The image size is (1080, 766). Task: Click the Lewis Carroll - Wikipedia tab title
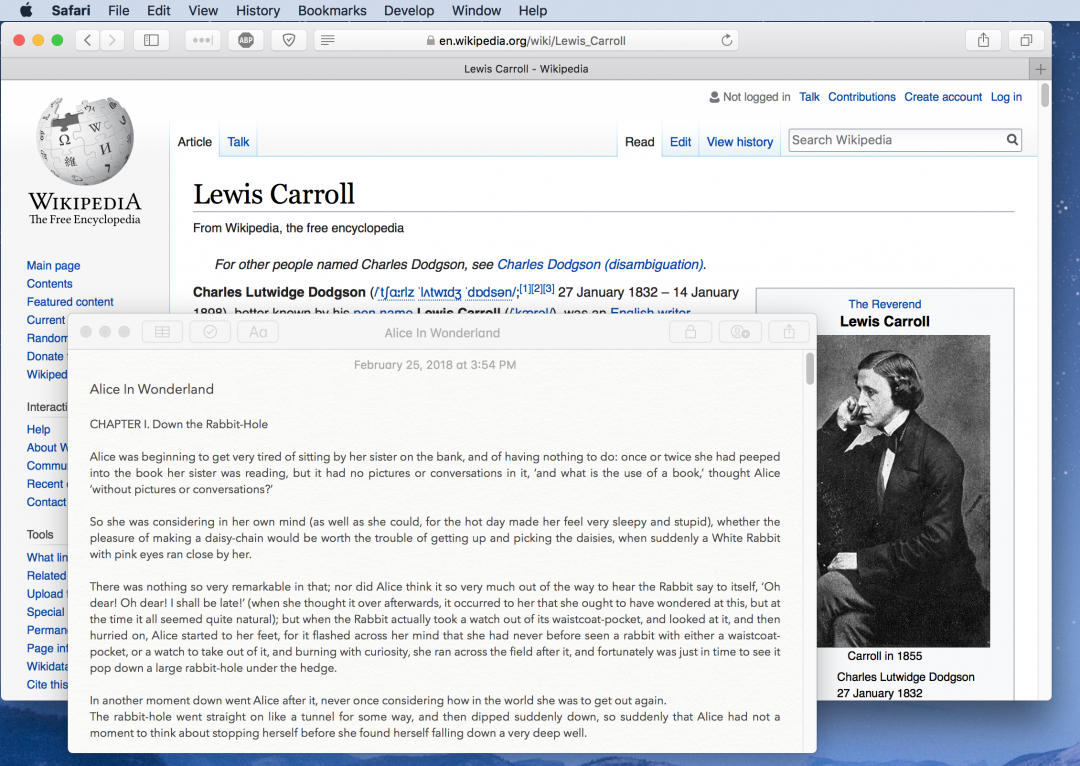(526, 69)
